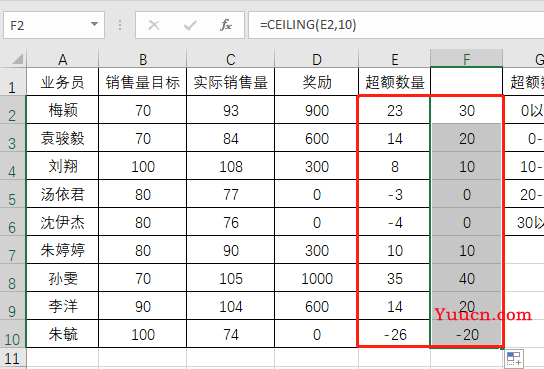544x369 pixels.
Task: Select the cell containing 梅颖
Action: (x=62, y=110)
